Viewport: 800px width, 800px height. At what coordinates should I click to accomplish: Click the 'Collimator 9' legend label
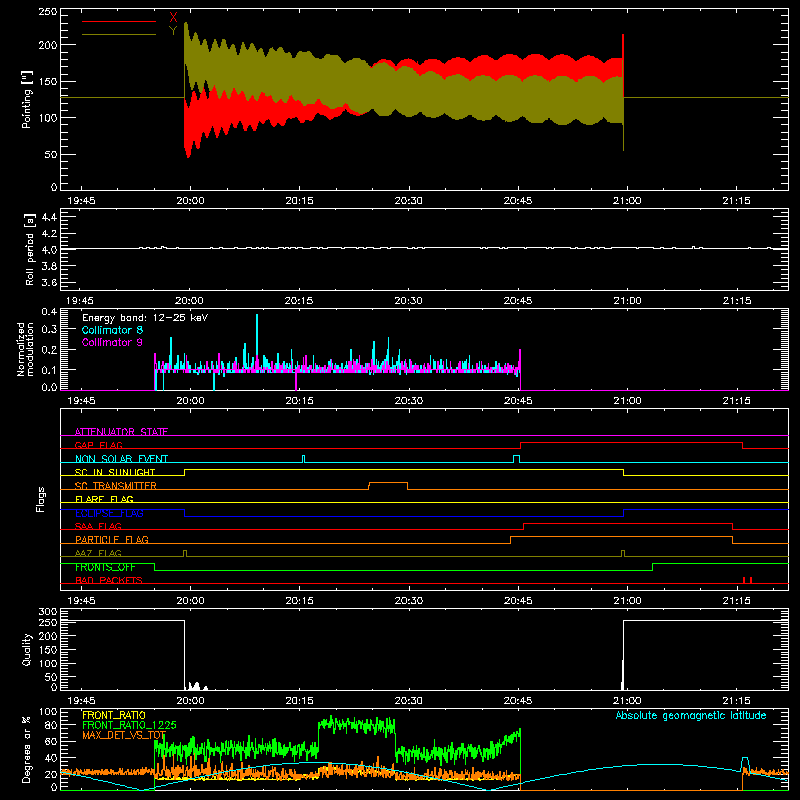[x=112, y=342]
